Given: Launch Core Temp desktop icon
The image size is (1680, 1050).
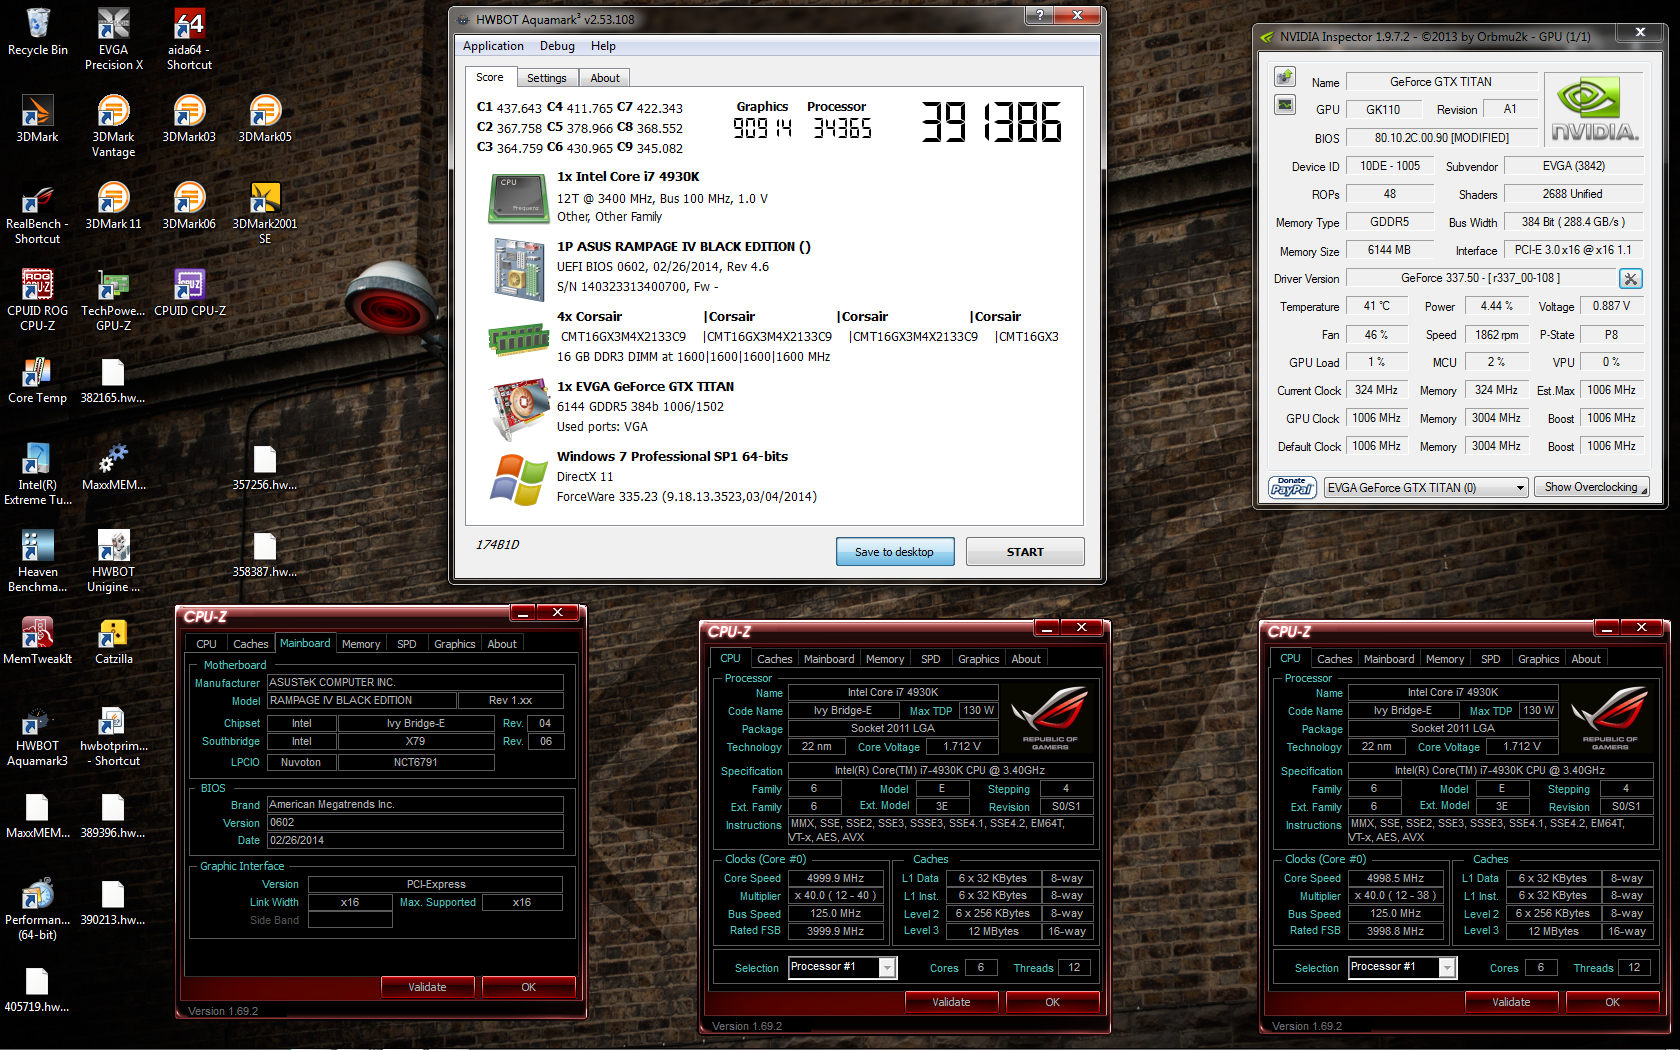Looking at the screenshot, I should coord(38,380).
